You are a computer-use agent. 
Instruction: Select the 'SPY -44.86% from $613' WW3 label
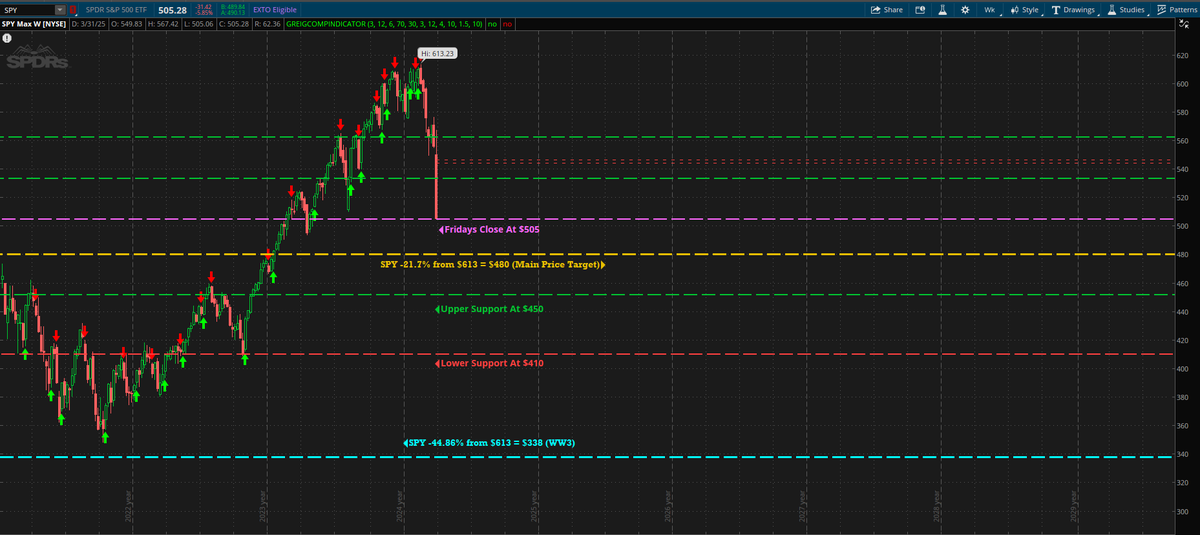[489, 442]
